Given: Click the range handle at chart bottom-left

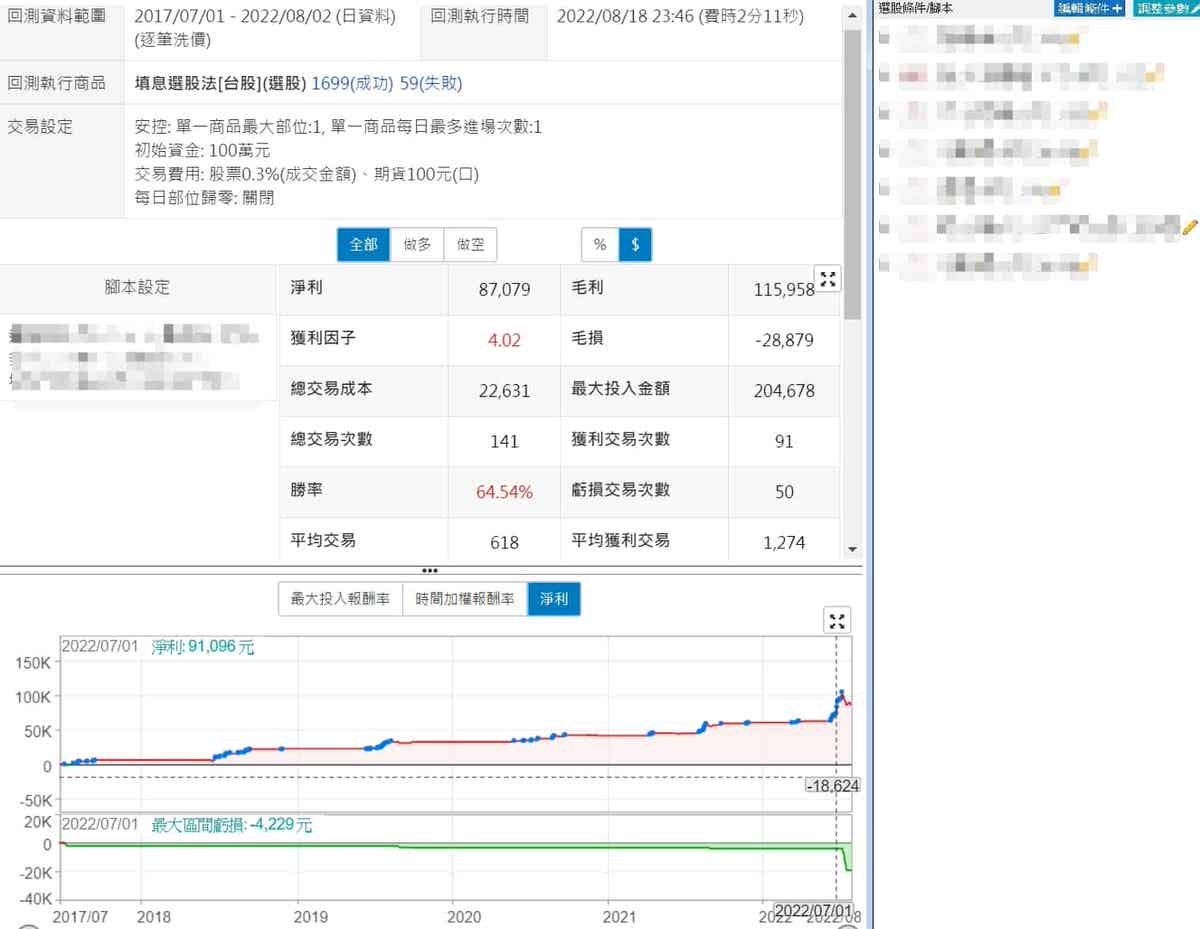Looking at the screenshot, I should 28,926.
